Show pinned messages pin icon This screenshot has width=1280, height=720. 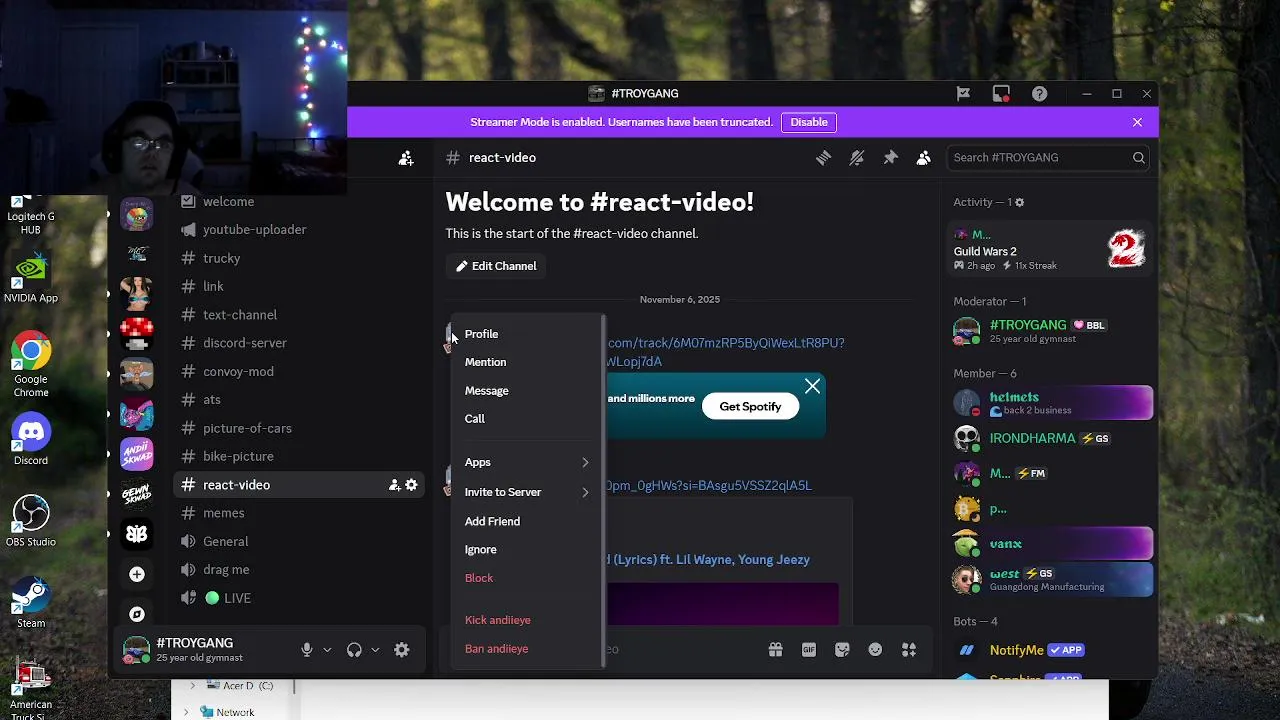(890, 158)
